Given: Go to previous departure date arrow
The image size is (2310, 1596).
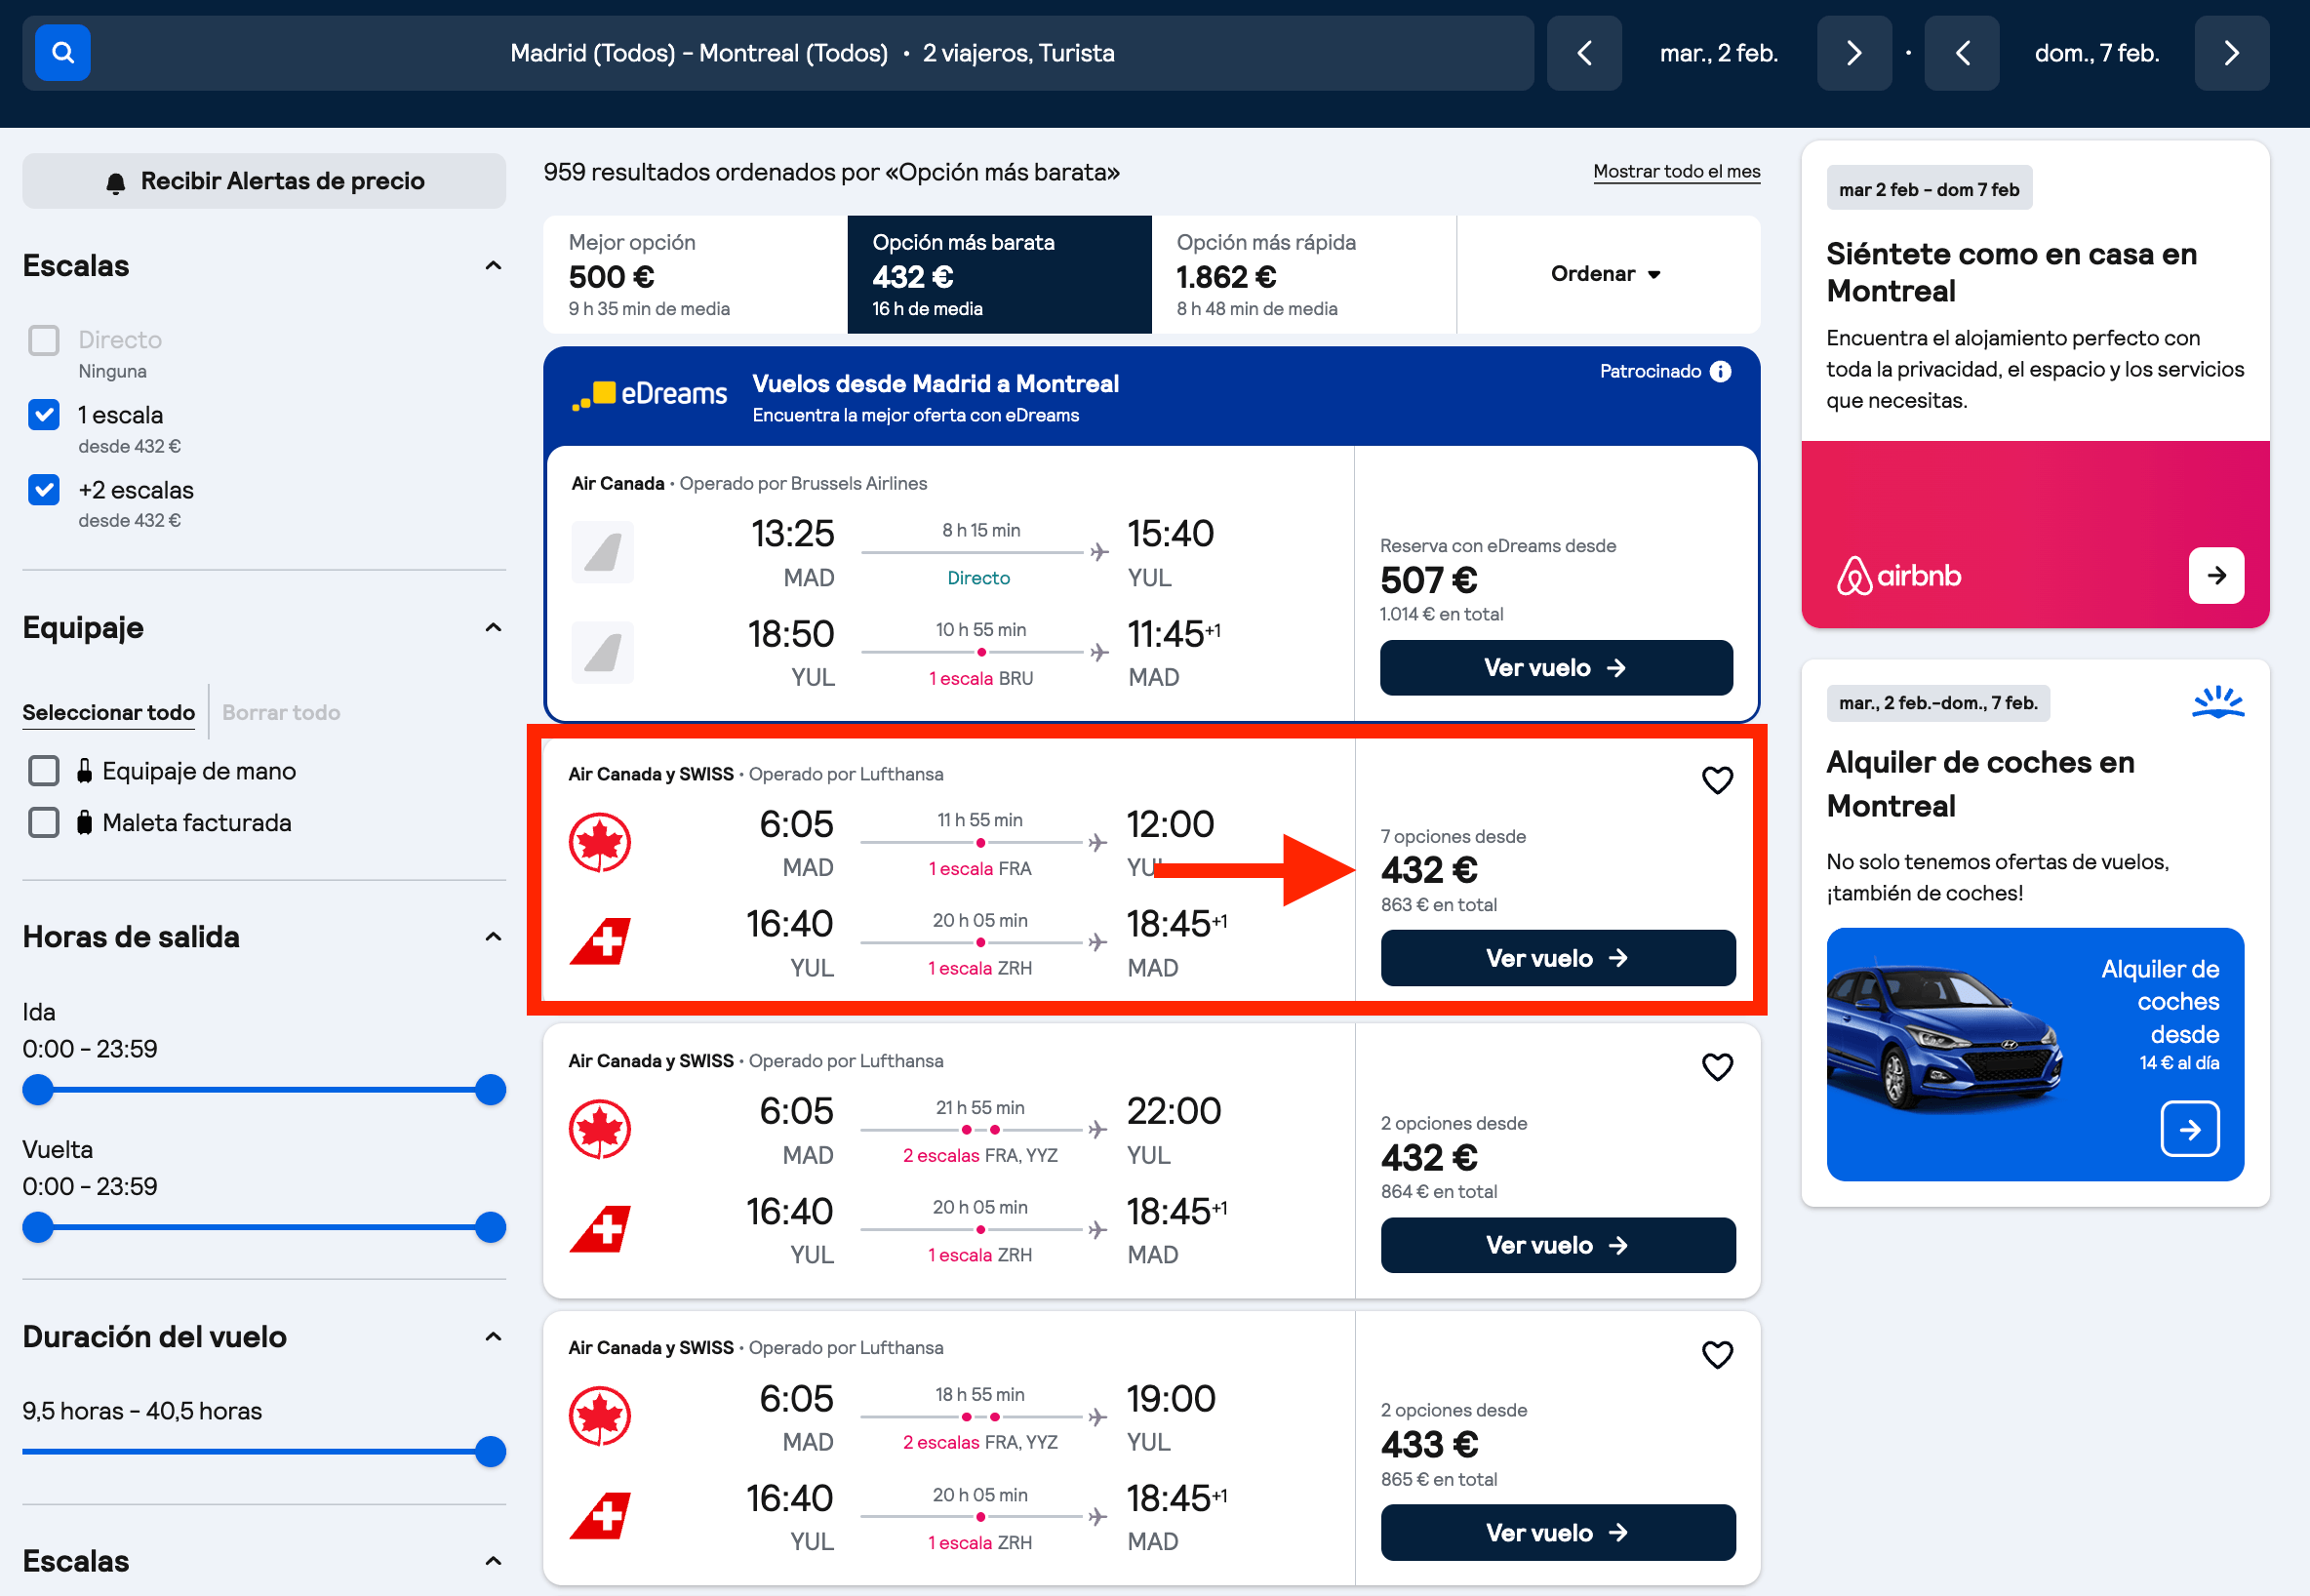Looking at the screenshot, I should pos(1584,53).
